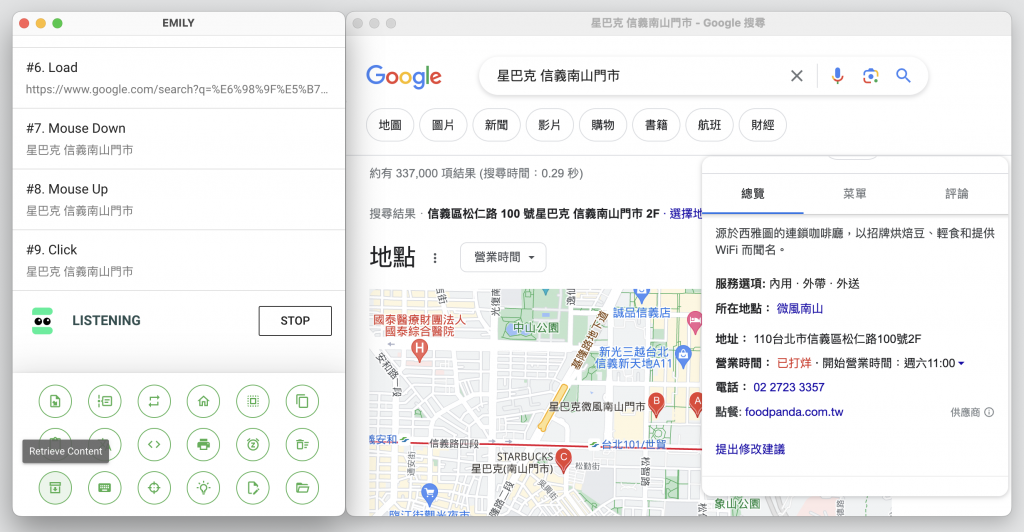
Task: Click the blue magnifier search icon
Action: pyautogui.click(x=903, y=76)
